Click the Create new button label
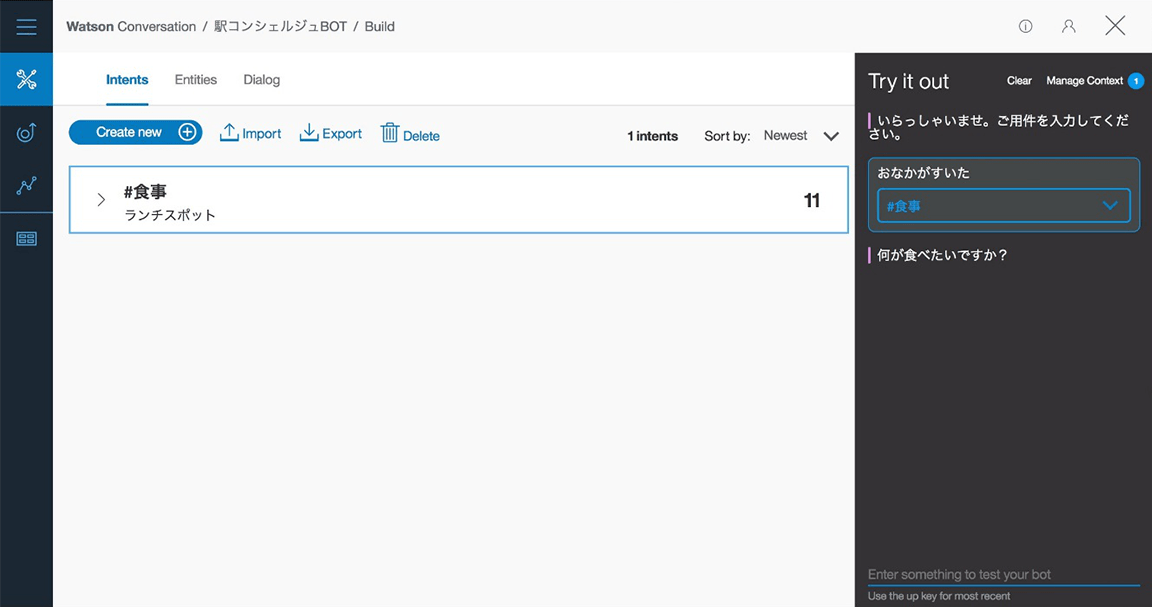The height and width of the screenshot is (607, 1152). [129, 132]
